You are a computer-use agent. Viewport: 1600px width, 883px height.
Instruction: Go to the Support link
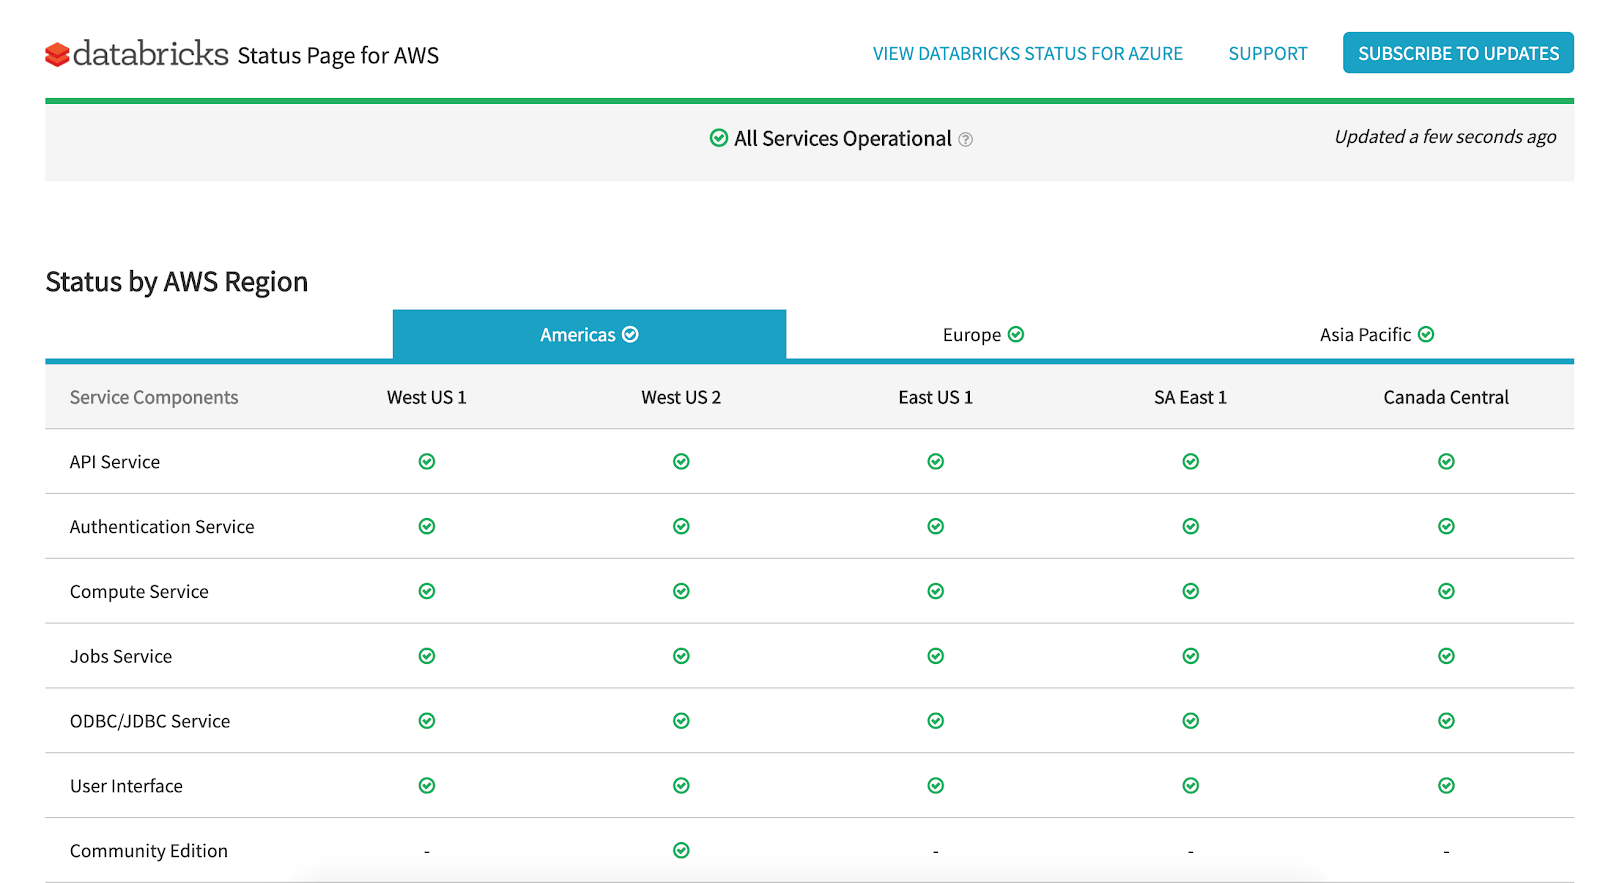click(1267, 54)
